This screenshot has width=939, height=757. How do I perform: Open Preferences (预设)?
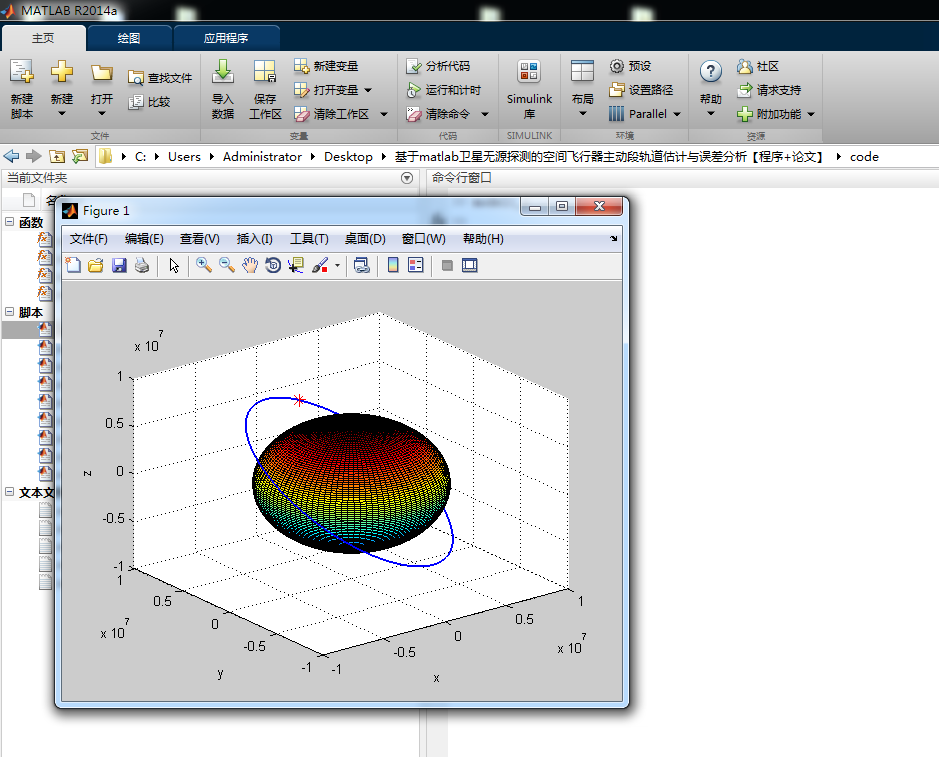630,66
